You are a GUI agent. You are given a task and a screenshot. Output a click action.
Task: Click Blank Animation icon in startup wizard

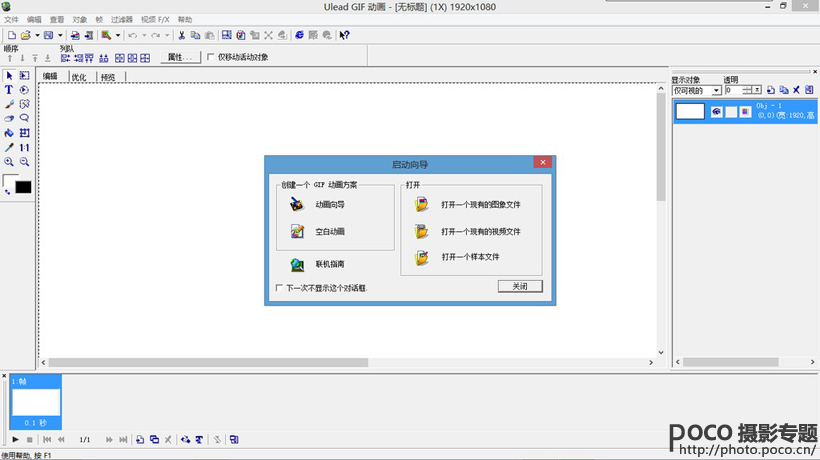coord(297,231)
